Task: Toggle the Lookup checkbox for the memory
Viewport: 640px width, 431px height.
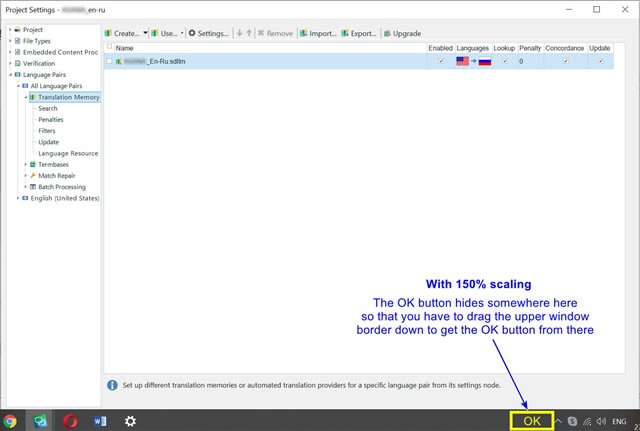Action: pos(505,61)
